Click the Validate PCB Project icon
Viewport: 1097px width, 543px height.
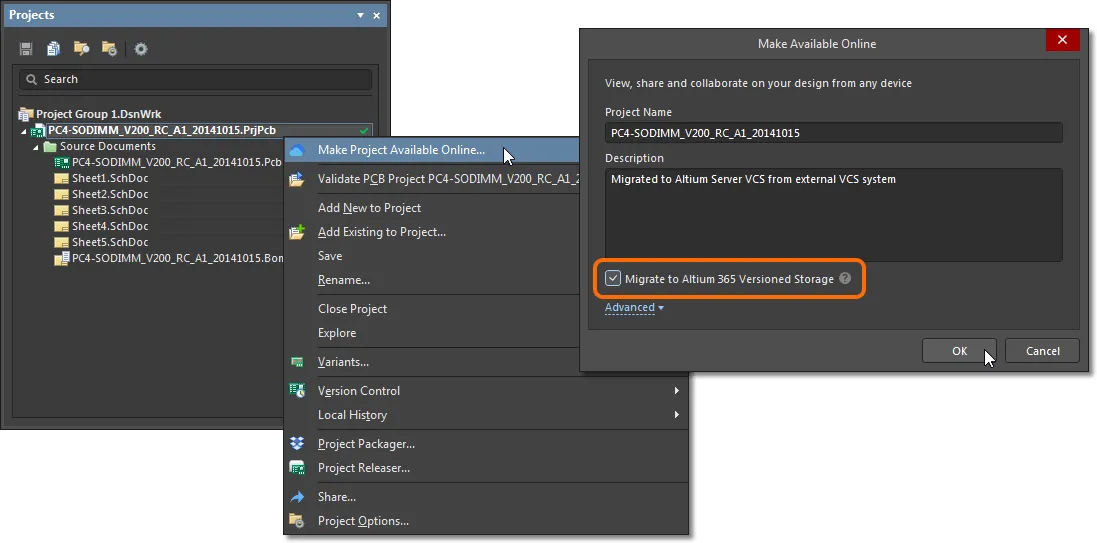point(297,179)
